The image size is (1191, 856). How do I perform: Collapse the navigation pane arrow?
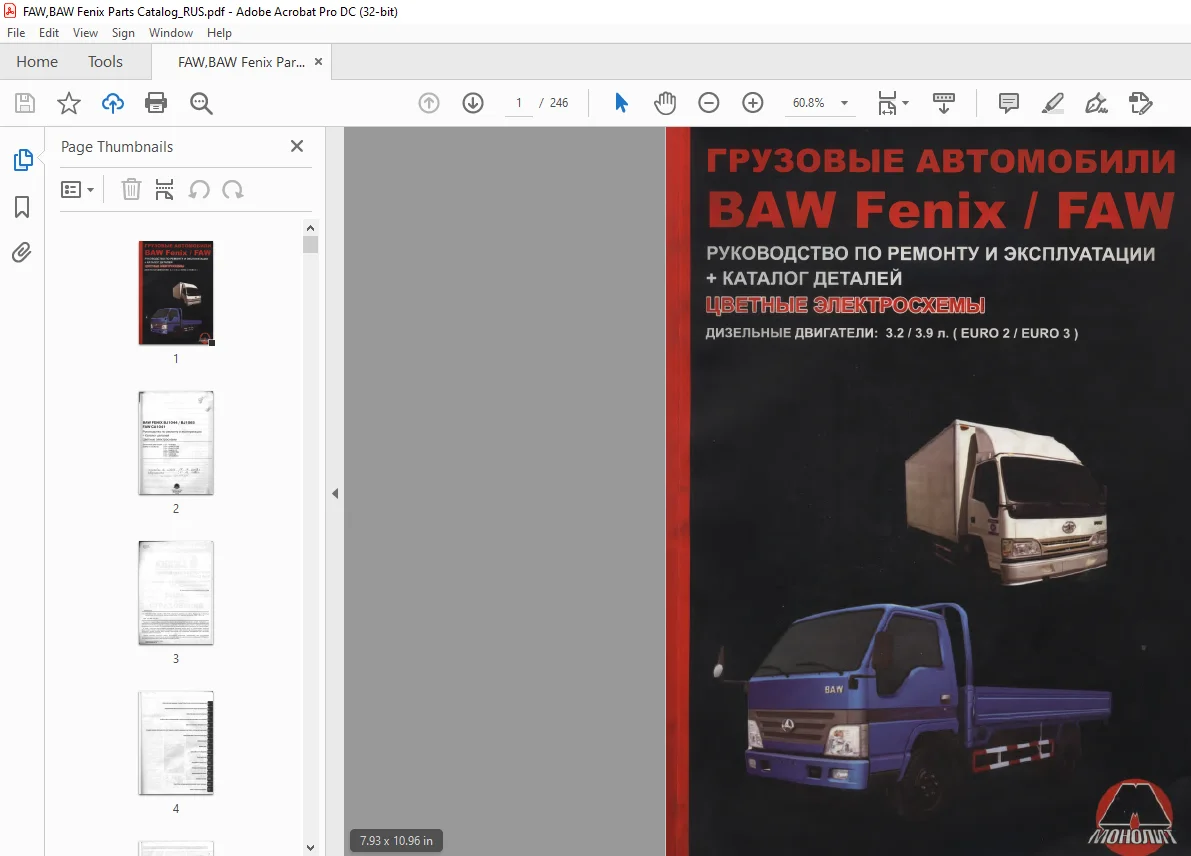335,493
